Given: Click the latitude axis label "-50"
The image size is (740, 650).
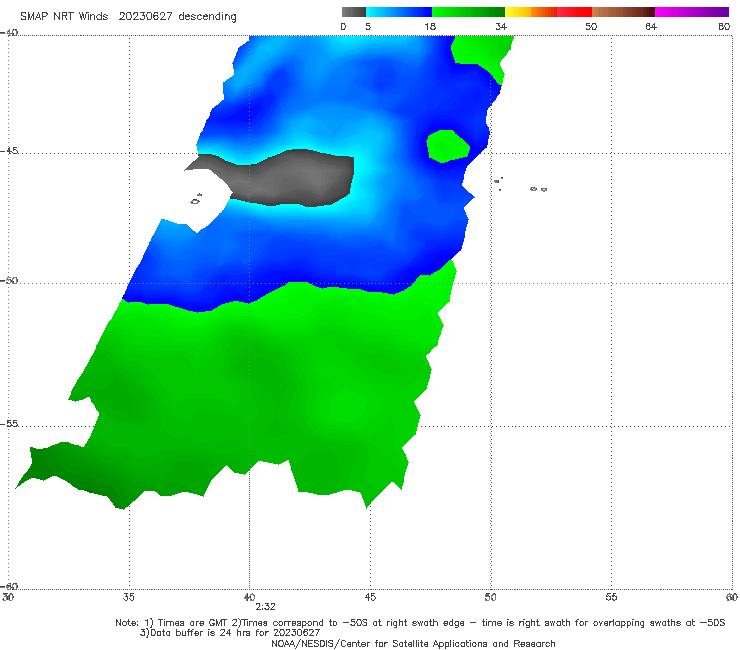Looking at the screenshot, I should 9,280.
